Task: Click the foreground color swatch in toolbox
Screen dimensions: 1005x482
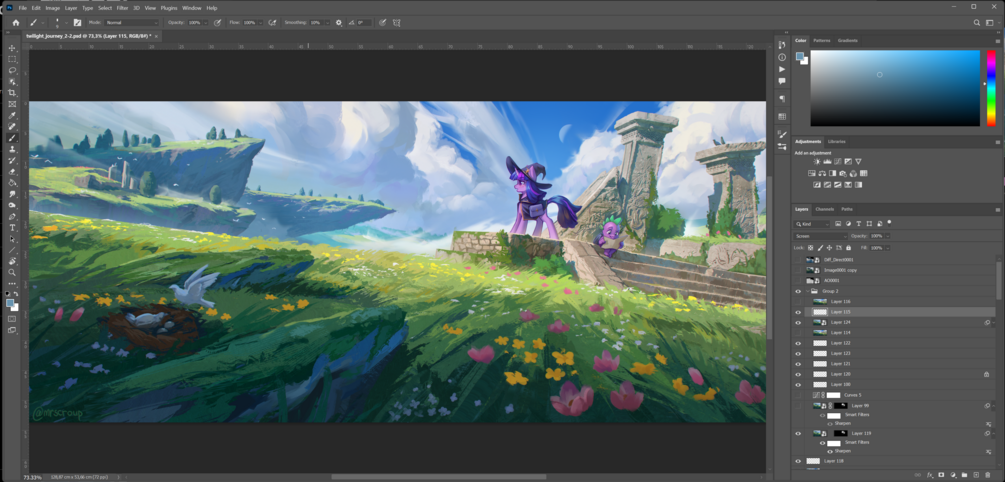Action: [10, 303]
